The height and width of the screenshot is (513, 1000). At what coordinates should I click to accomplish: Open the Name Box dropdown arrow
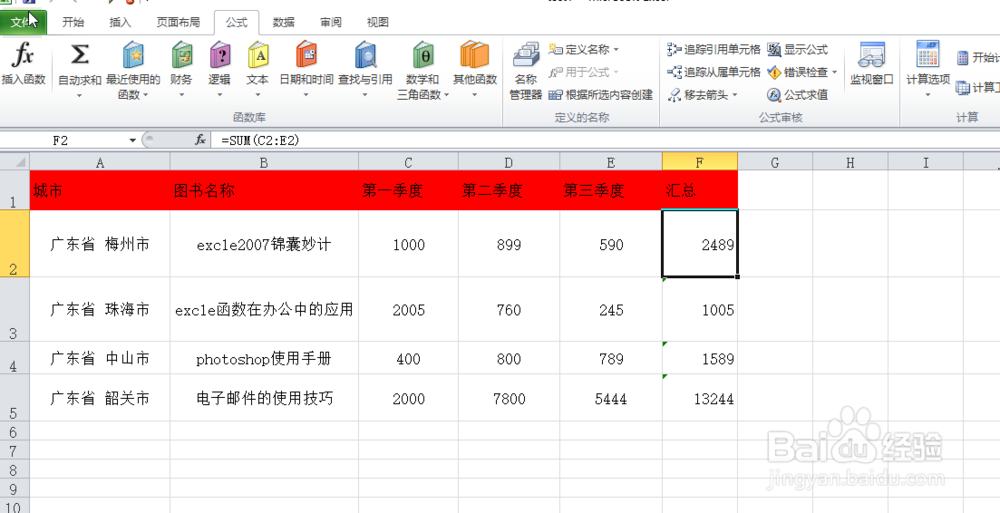[133, 140]
